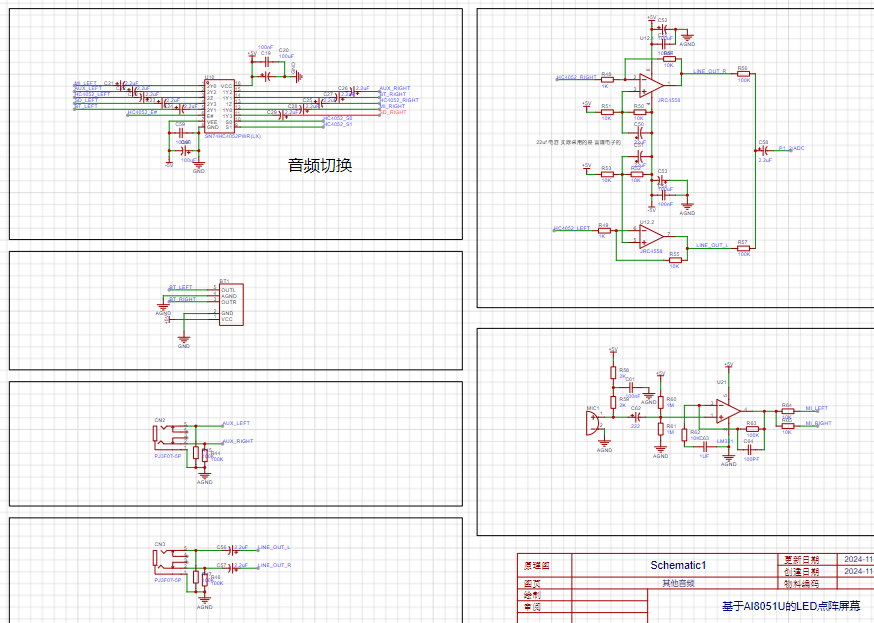Select the U21 LM321 op-amp triangle

pos(729,411)
